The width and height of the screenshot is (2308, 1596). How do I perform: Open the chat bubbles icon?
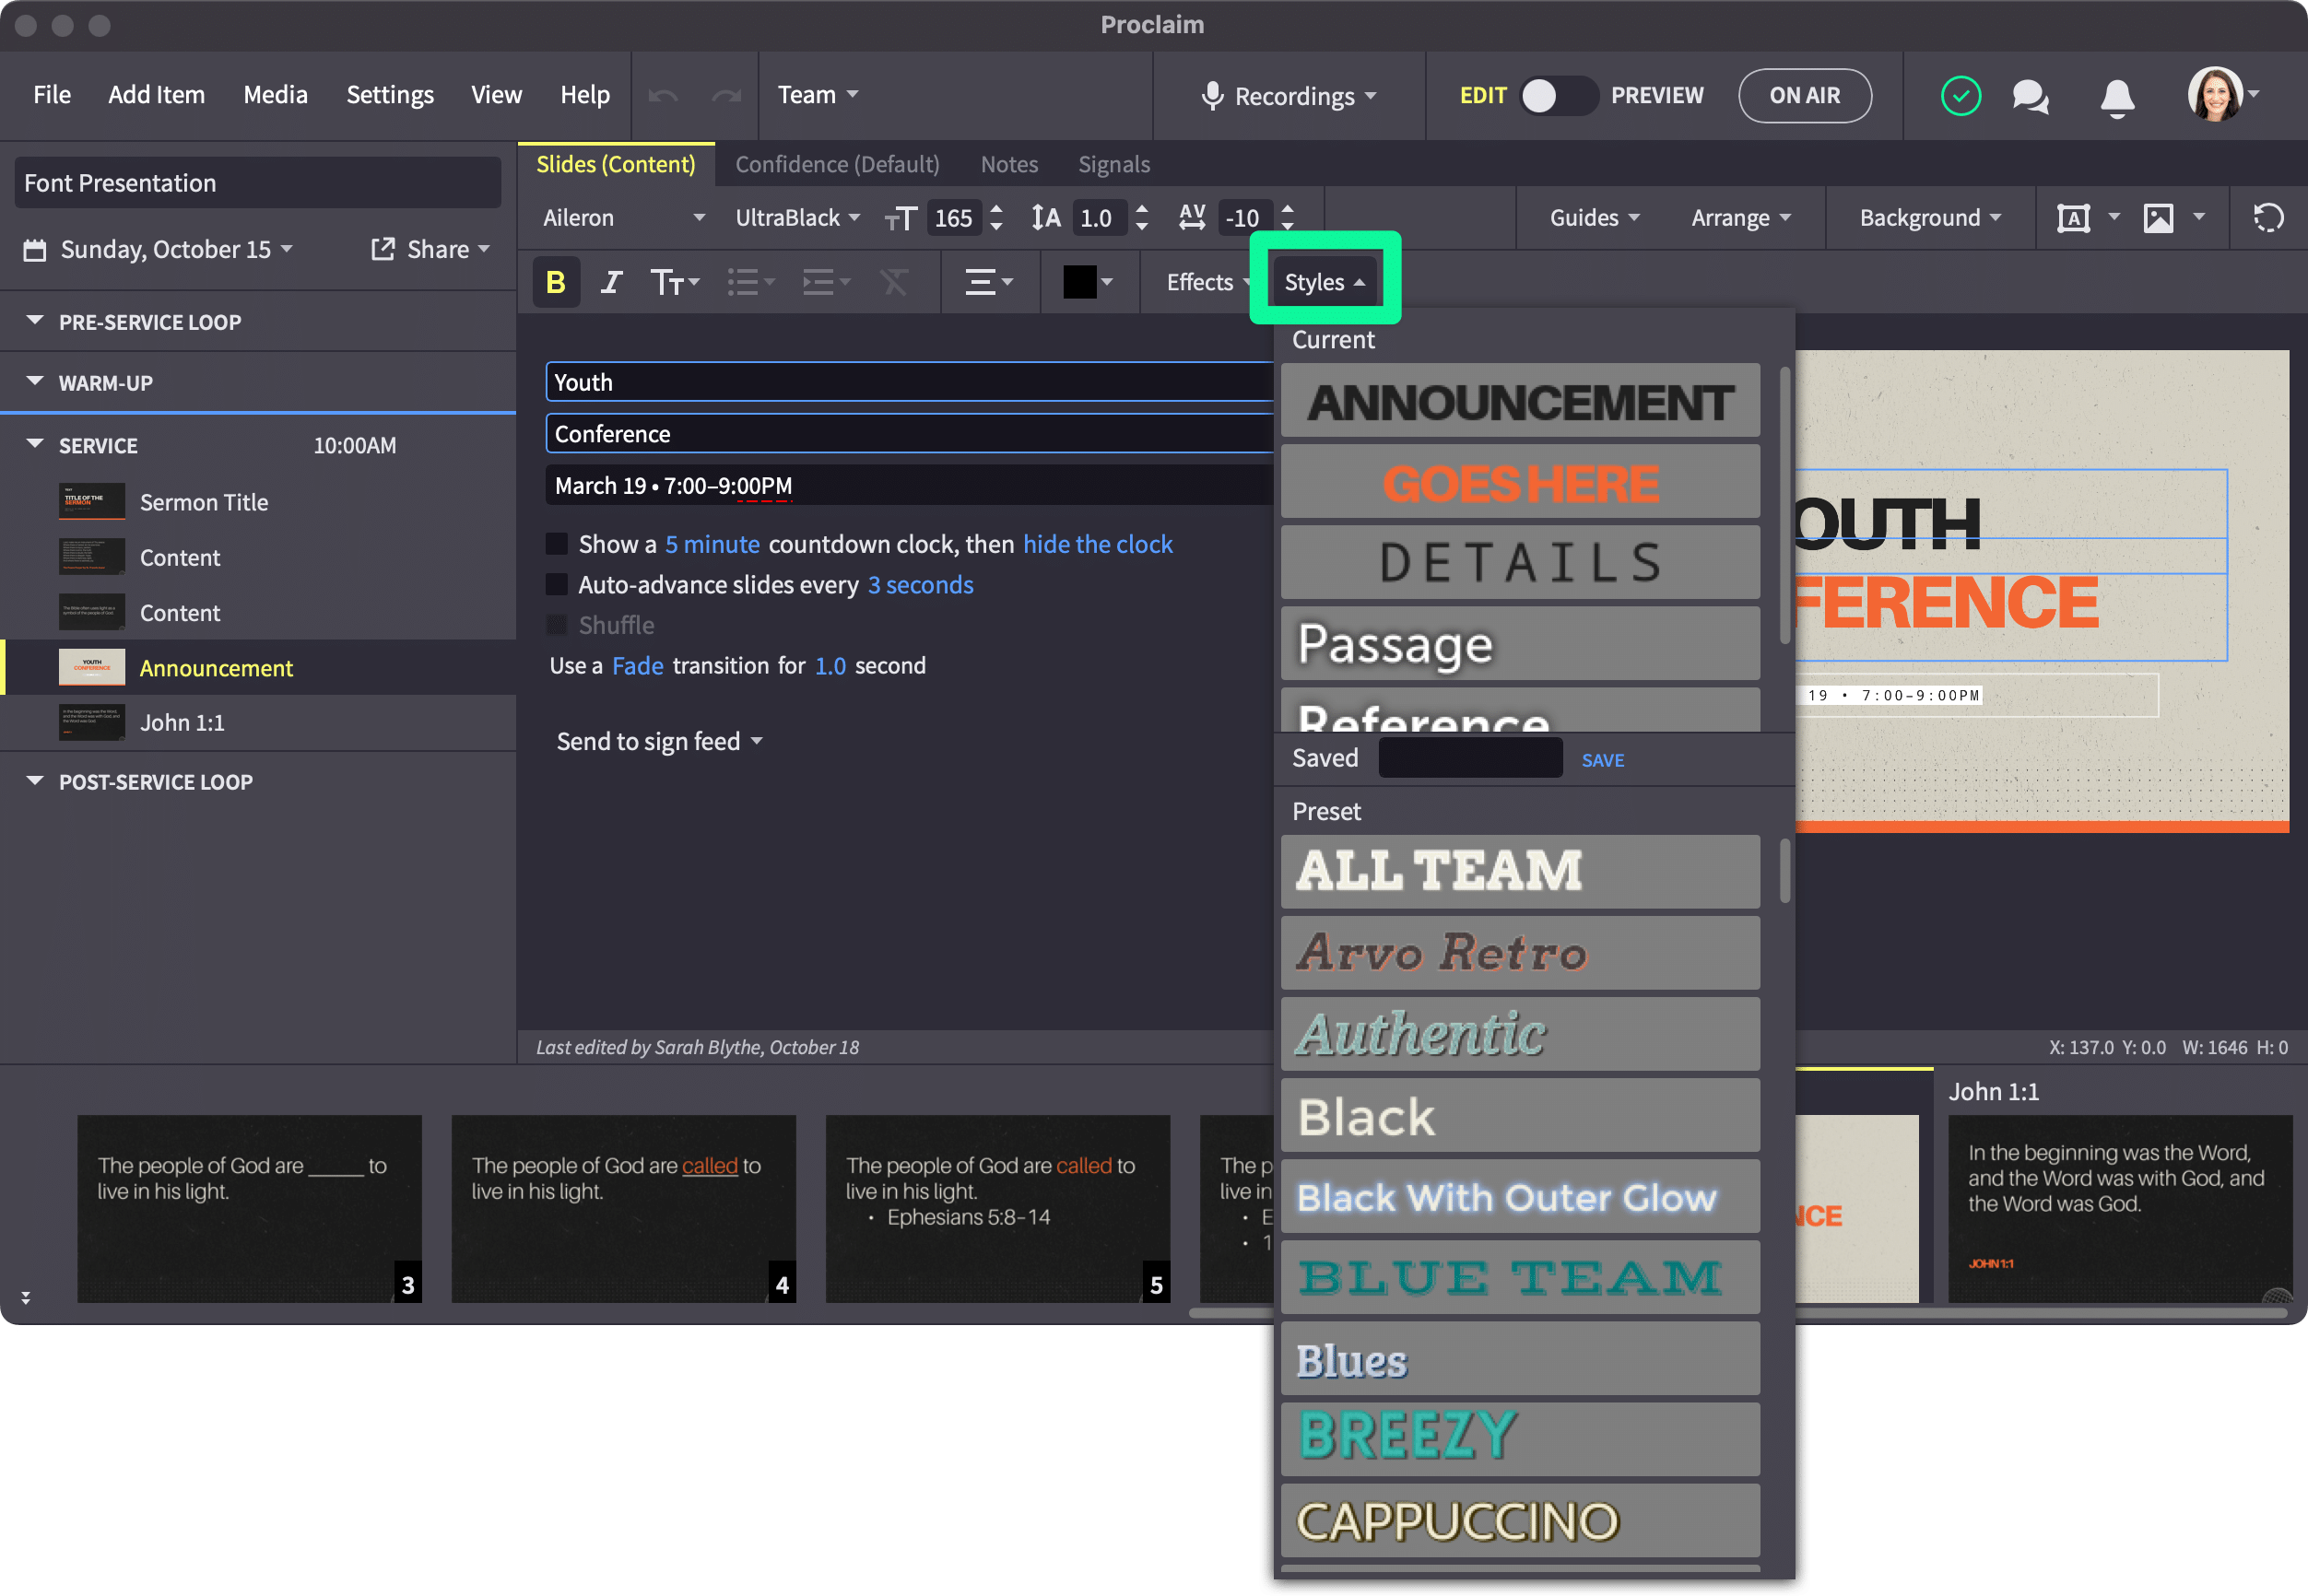pos(2030,96)
